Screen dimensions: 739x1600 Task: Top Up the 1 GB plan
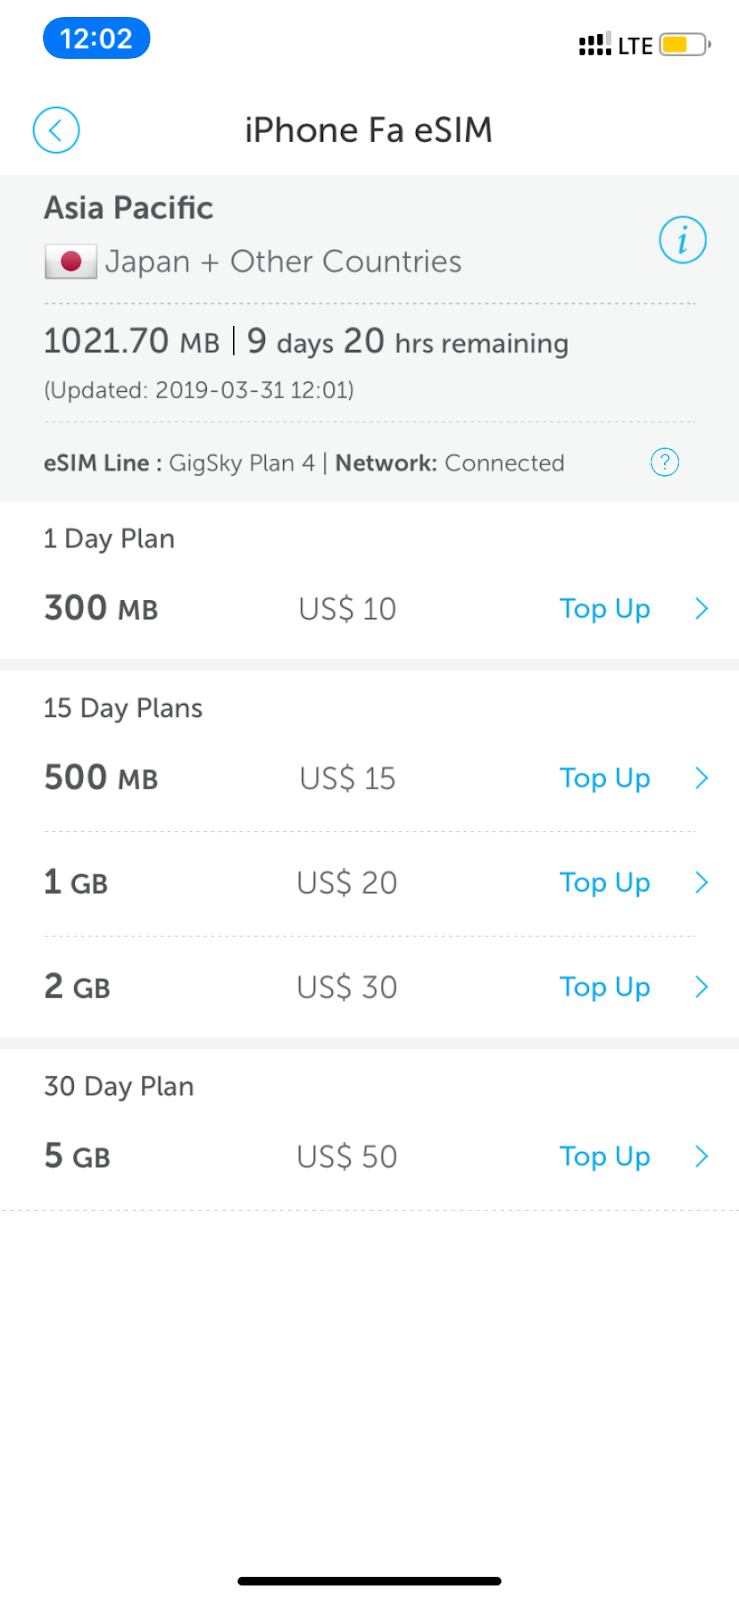click(604, 882)
